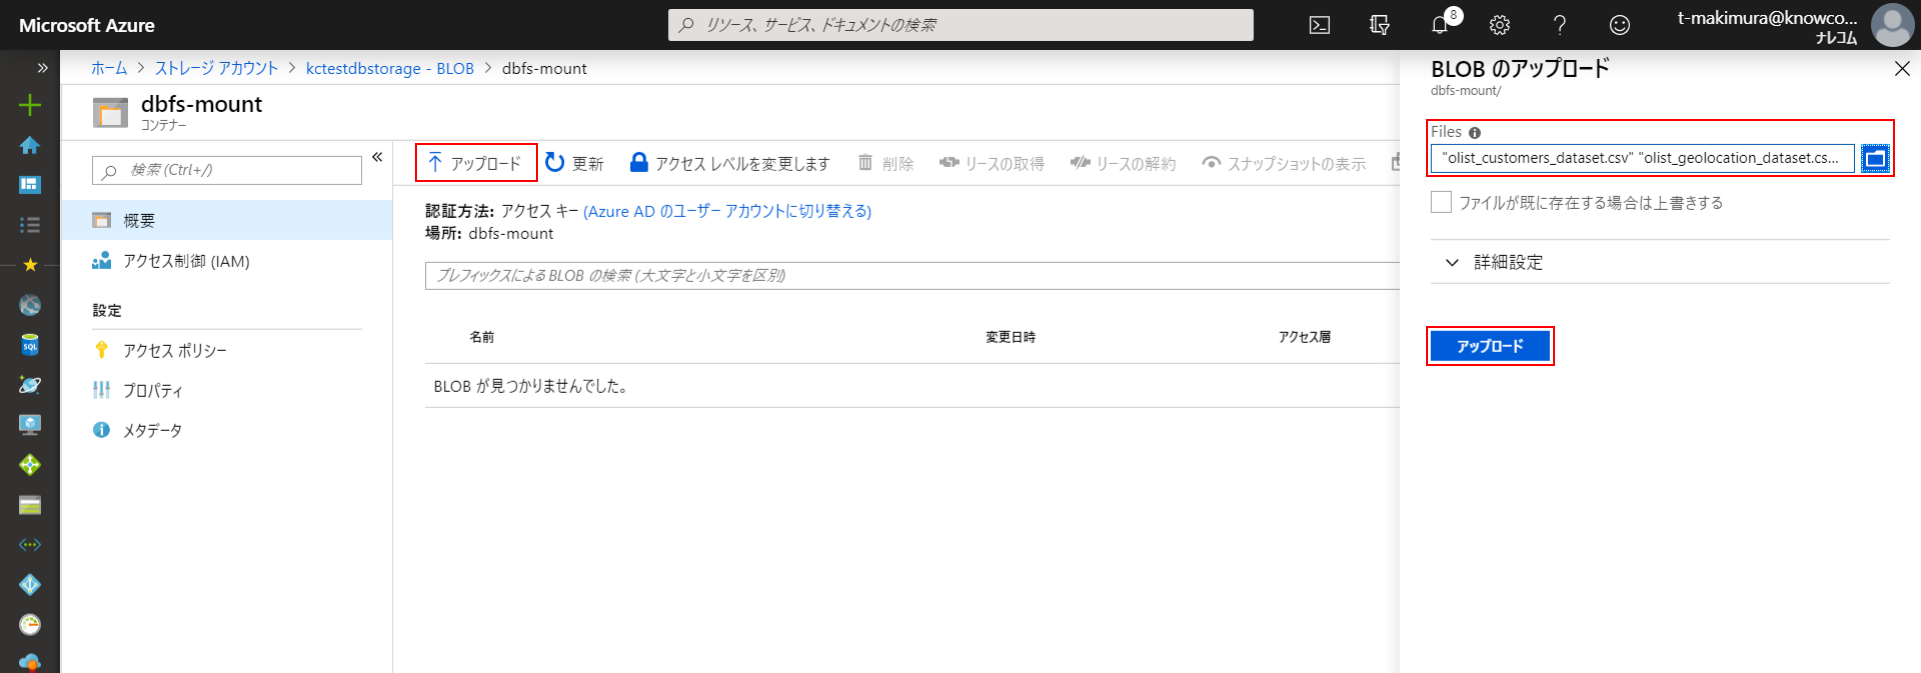Click Microsoft Azure logo text

coord(87,25)
